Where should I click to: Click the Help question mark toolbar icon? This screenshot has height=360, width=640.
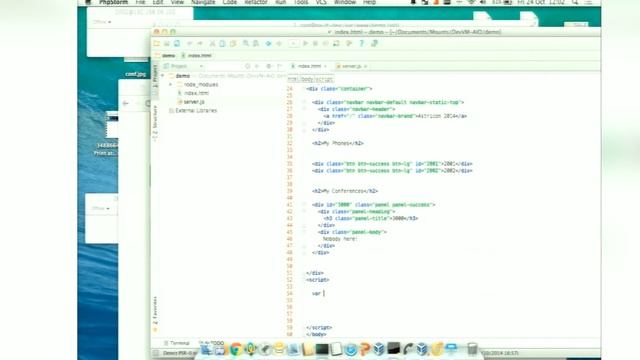tap(362, 43)
